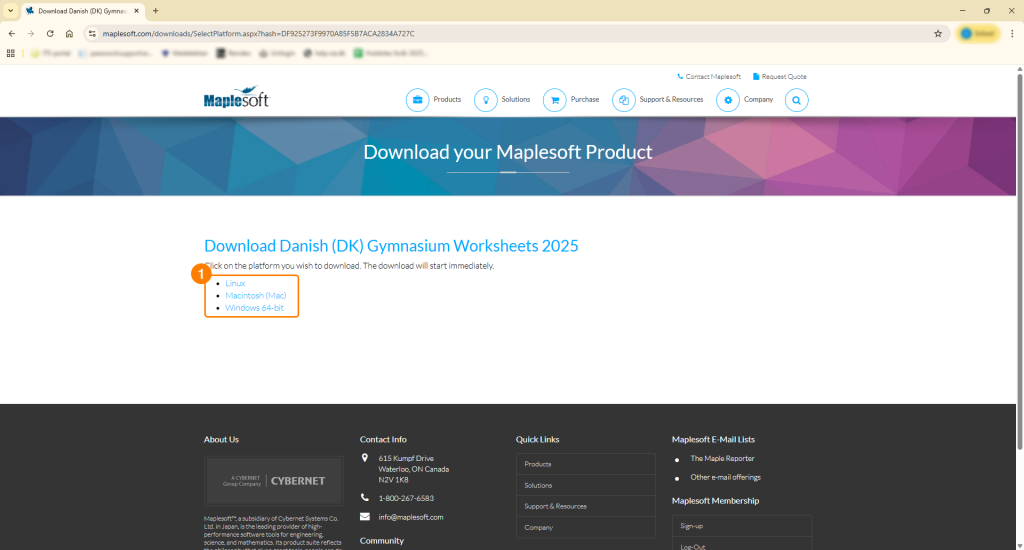
Task: Click the Solutions lightbulb icon
Action: 485,100
